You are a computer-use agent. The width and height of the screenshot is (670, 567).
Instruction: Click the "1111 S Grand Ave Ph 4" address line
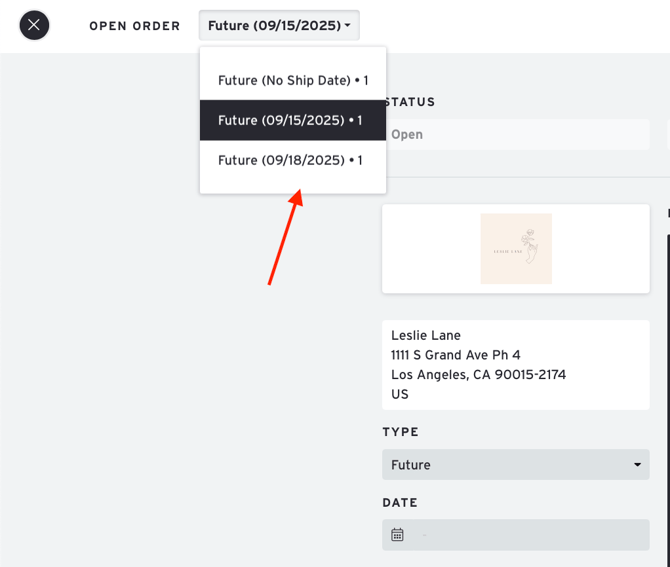click(456, 355)
